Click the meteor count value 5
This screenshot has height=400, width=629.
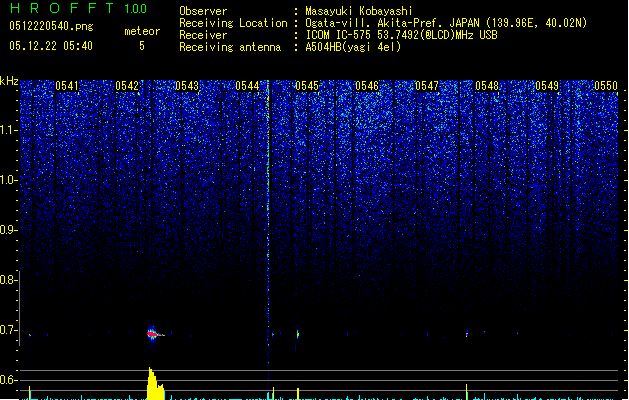(x=142, y=46)
